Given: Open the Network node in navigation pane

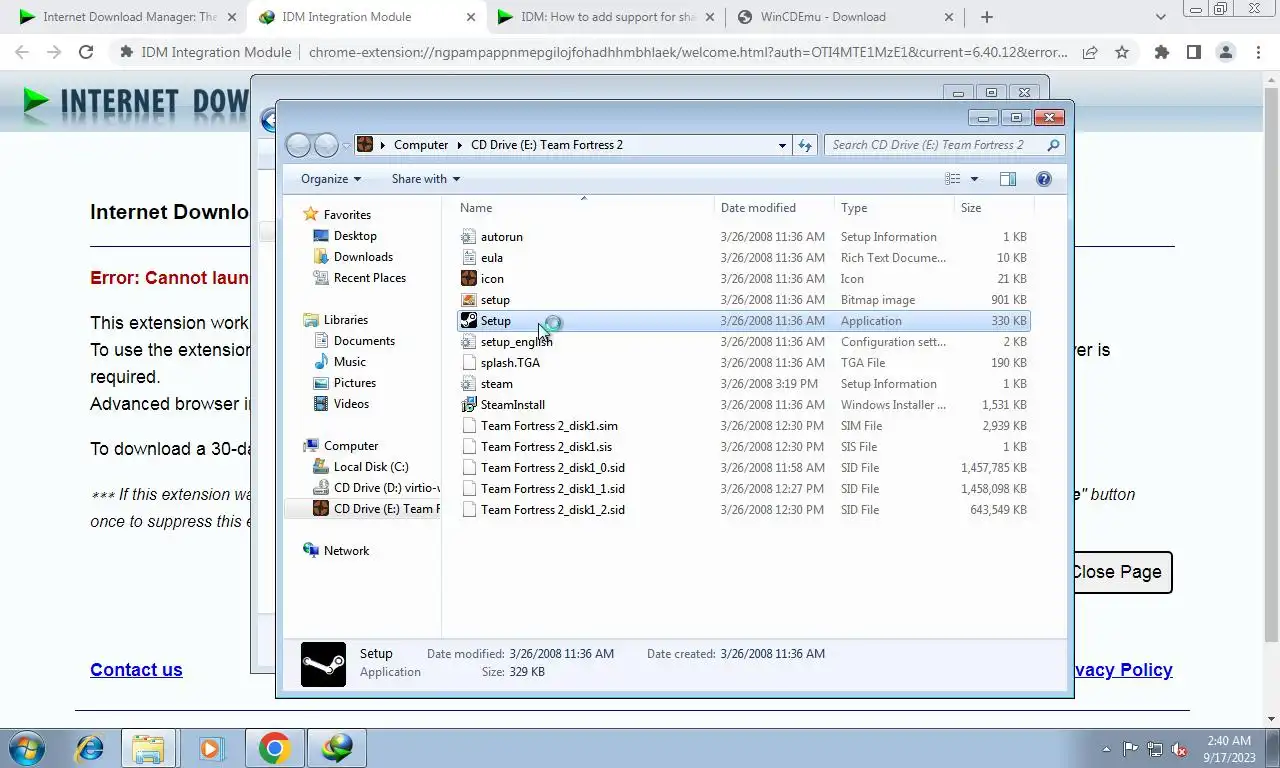Looking at the screenshot, I should 346,551.
